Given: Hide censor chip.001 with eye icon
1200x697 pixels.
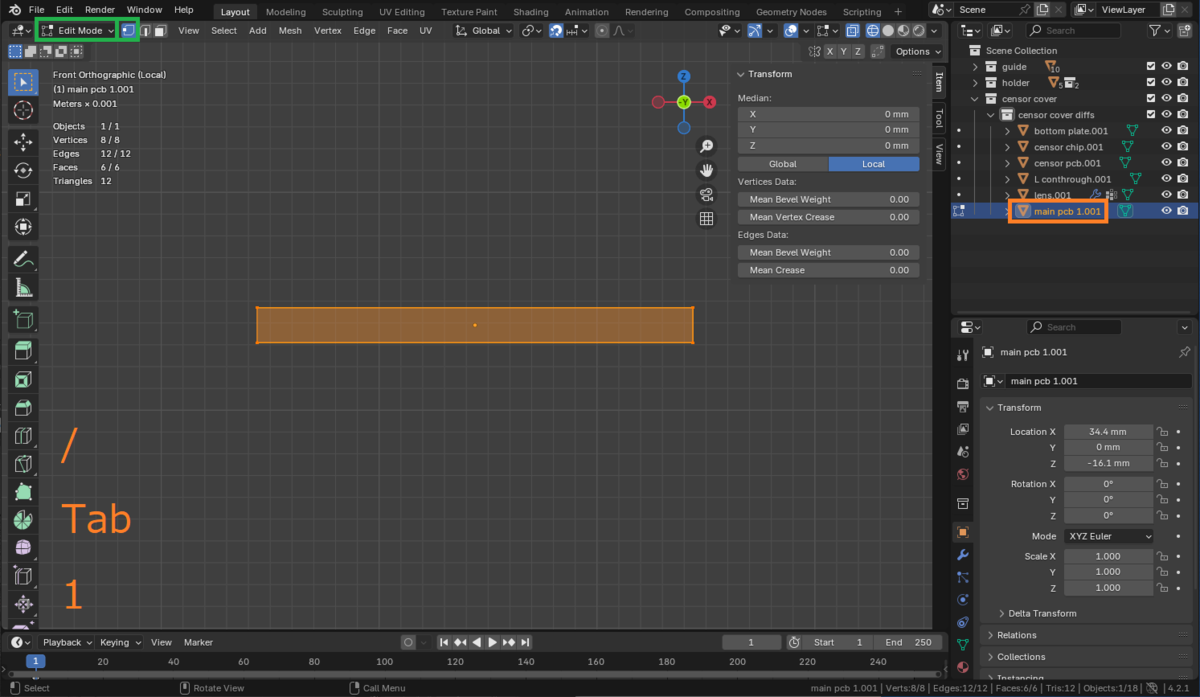Looking at the screenshot, I should tap(1166, 147).
